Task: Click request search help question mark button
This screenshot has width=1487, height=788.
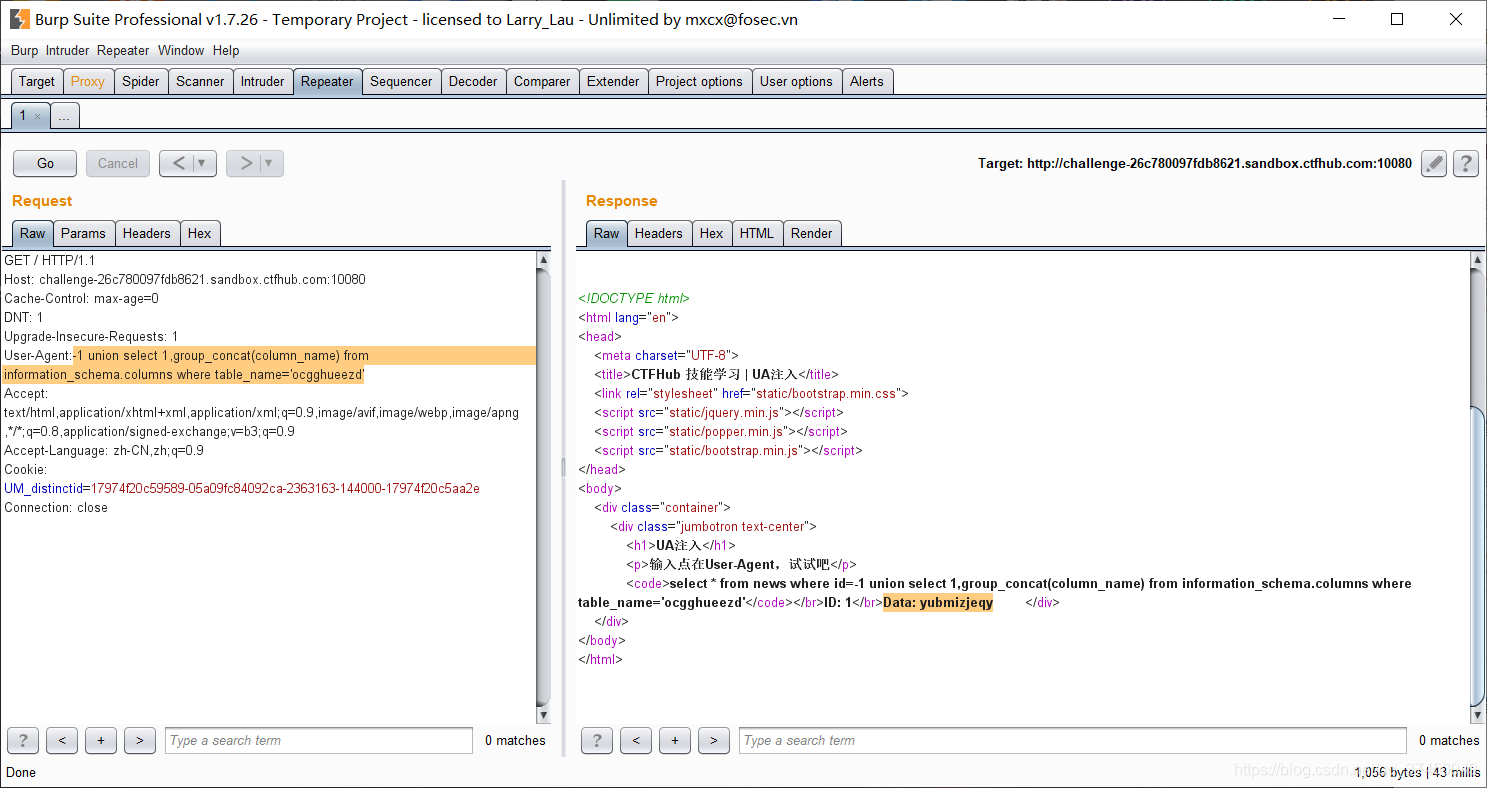Action: coord(22,740)
